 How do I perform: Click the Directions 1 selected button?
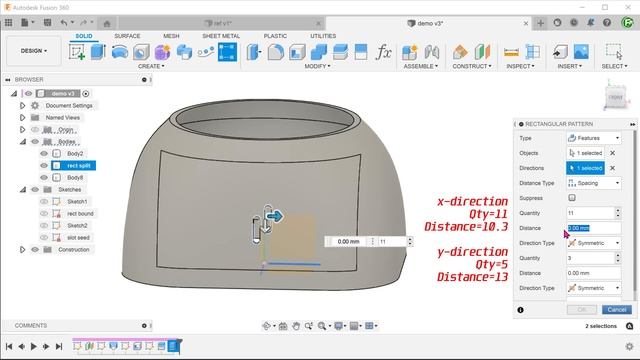point(585,168)
